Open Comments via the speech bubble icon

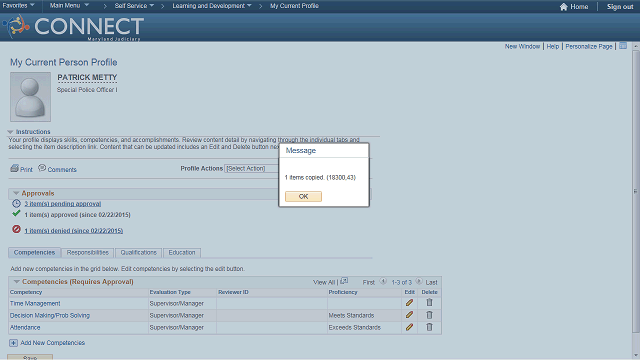(x=42, y=168)
